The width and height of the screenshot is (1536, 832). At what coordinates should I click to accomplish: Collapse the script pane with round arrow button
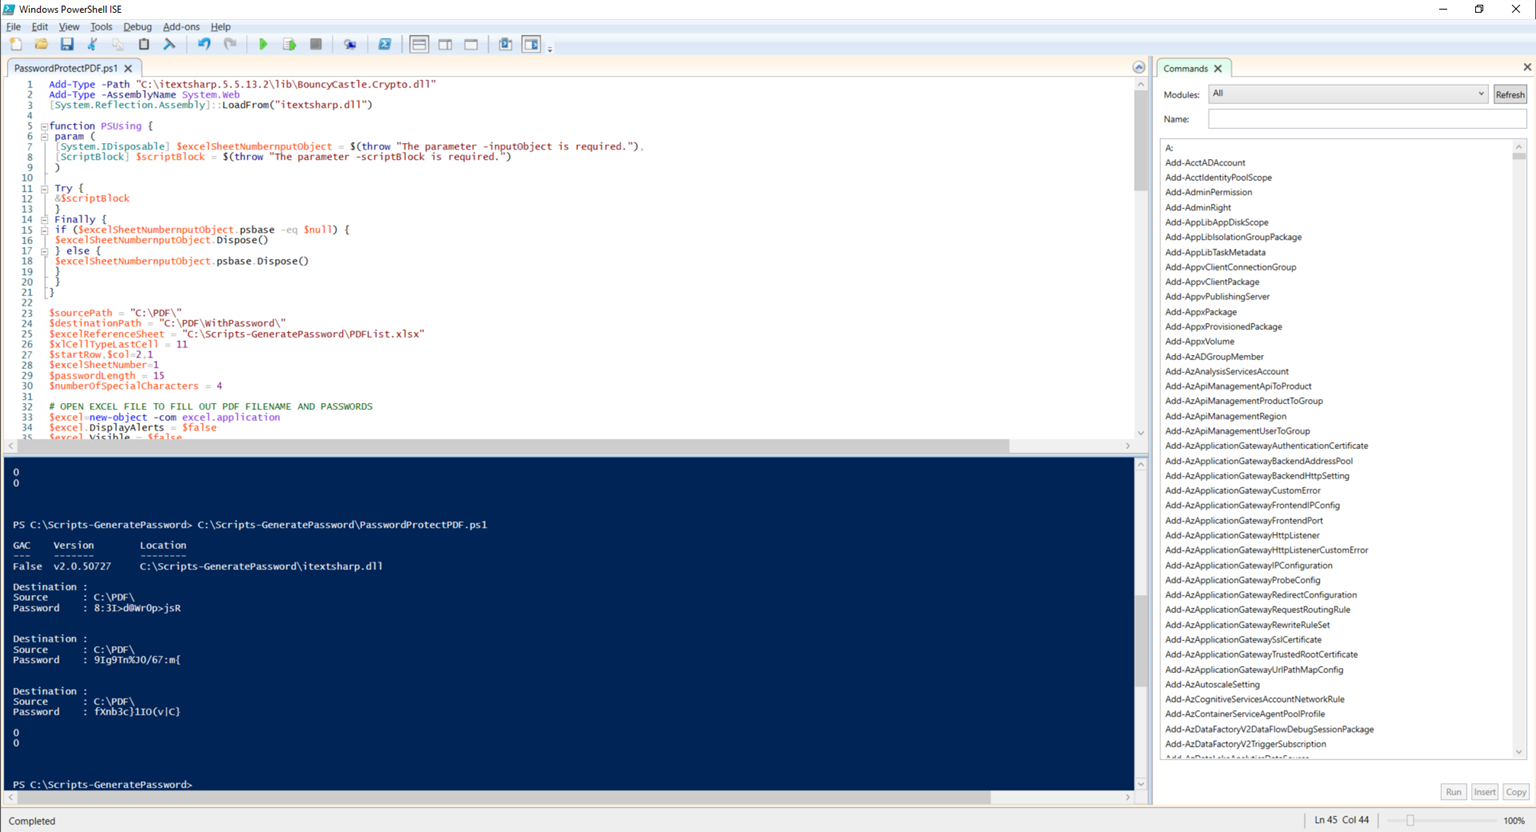coord(1139,67)
